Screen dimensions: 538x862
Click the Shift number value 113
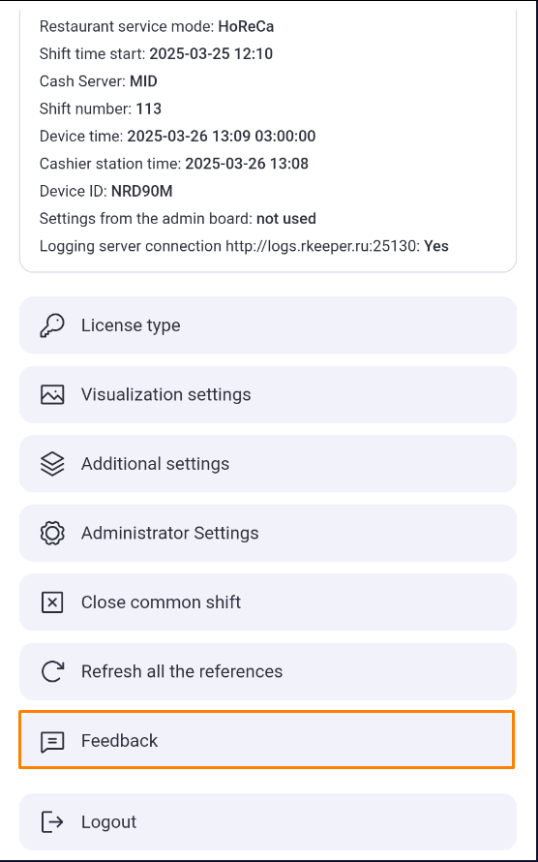pyautogui.click(x=149, y=109)
